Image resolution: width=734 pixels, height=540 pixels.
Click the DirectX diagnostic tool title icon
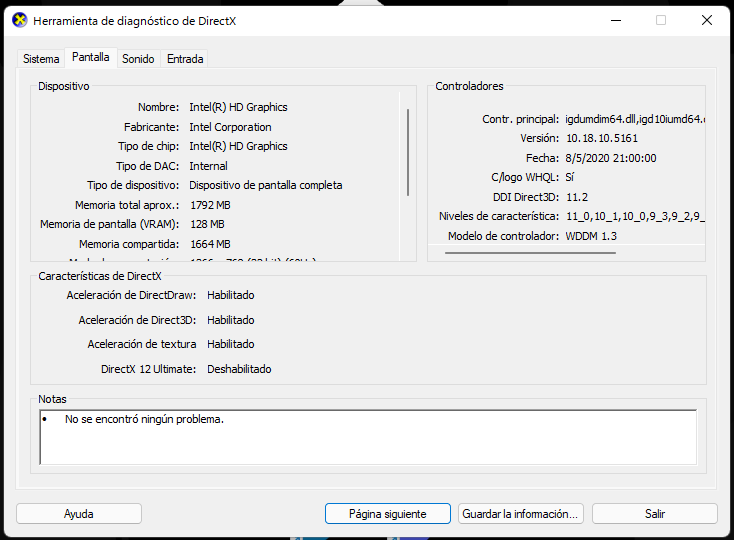[x=19, y=20]
